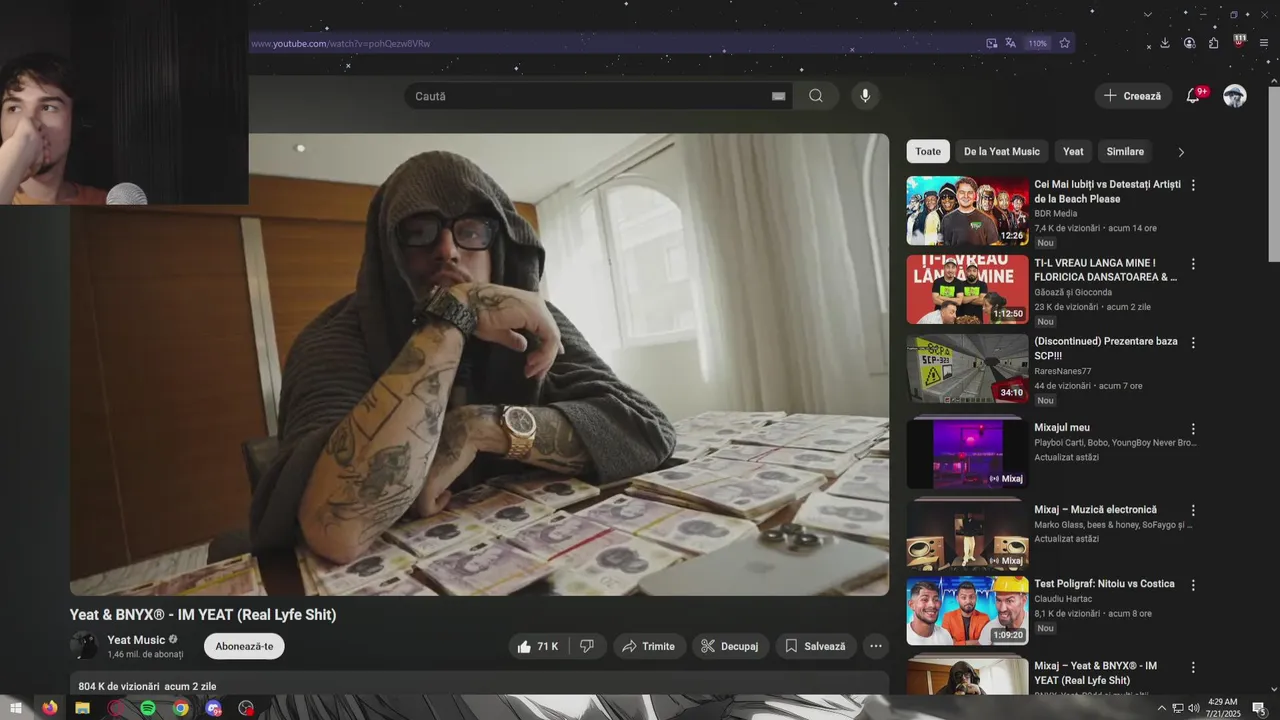Open the on-screen keyboard icon in search
Image resolution: width=1280 pixels, height=720 pixels.
778,96
